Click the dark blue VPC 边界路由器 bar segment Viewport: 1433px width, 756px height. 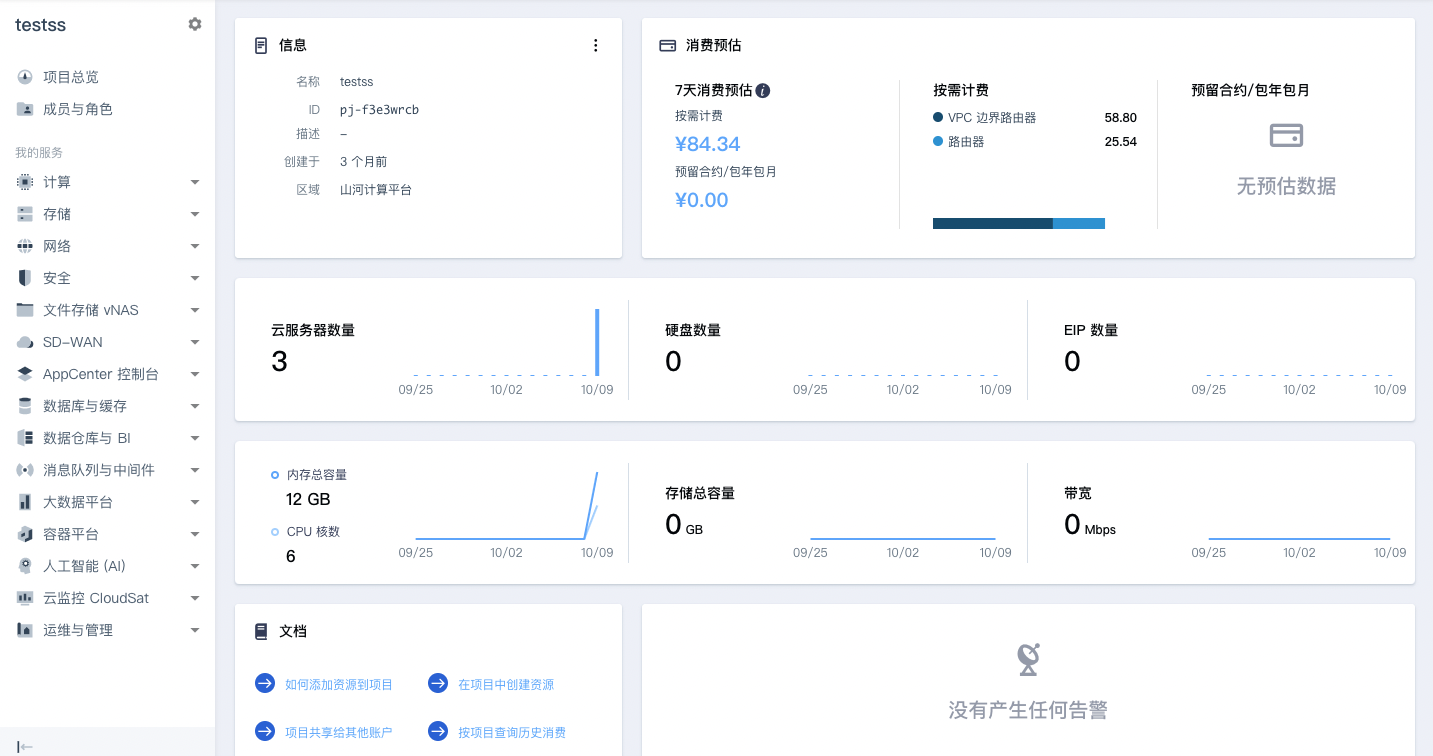click(x=993, y=223)
